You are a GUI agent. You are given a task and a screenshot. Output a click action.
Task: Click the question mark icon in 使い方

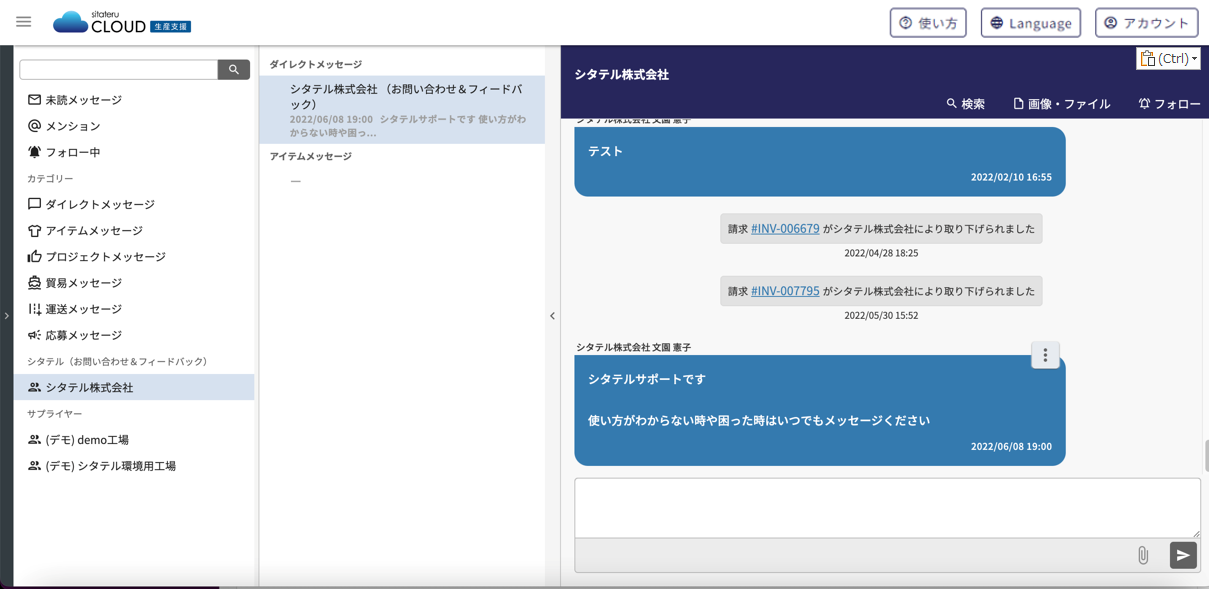[x=906, y=22]
